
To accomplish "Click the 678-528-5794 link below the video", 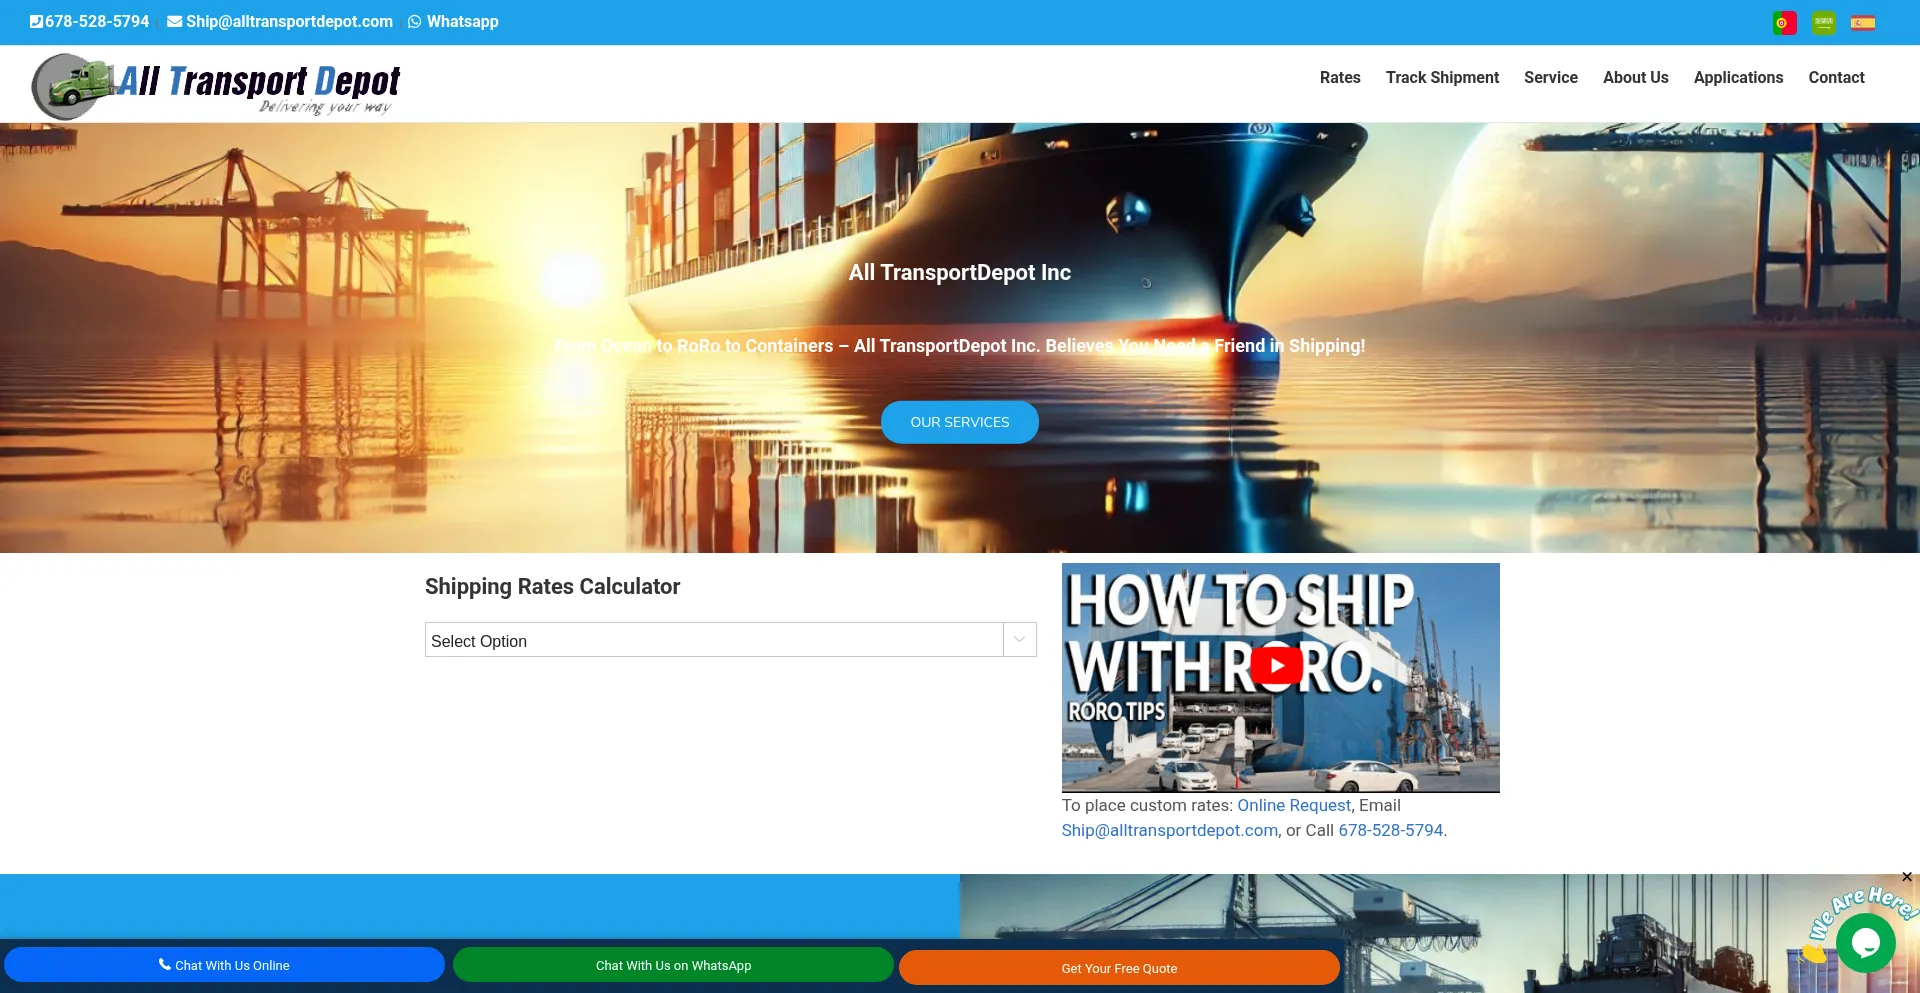I will 1391,830.
